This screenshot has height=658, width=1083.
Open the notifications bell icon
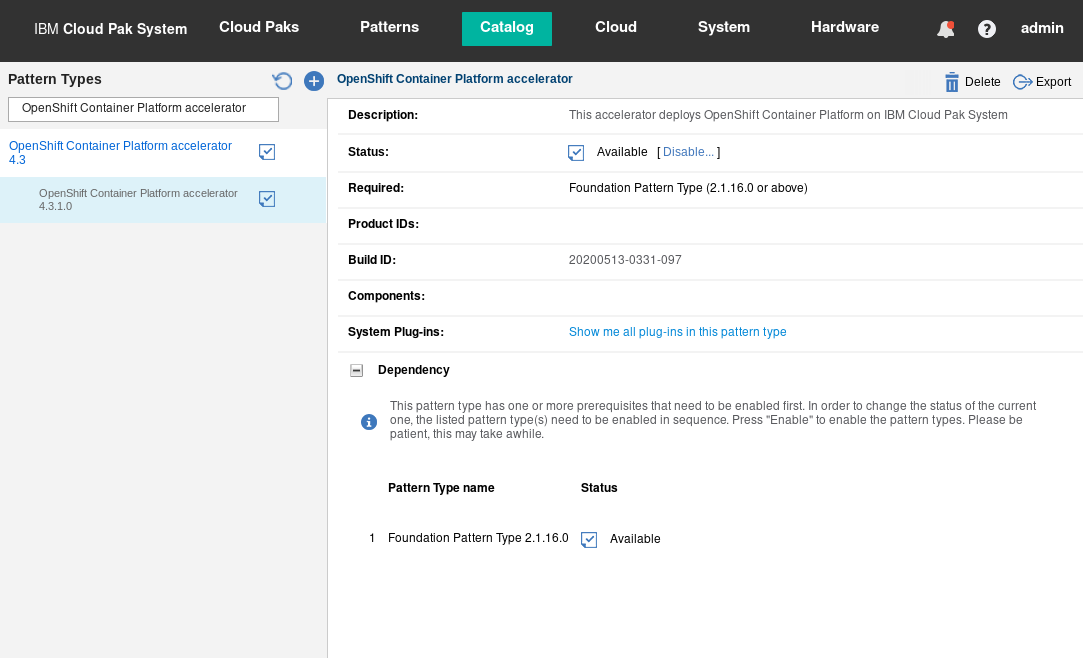pos(946,29)
